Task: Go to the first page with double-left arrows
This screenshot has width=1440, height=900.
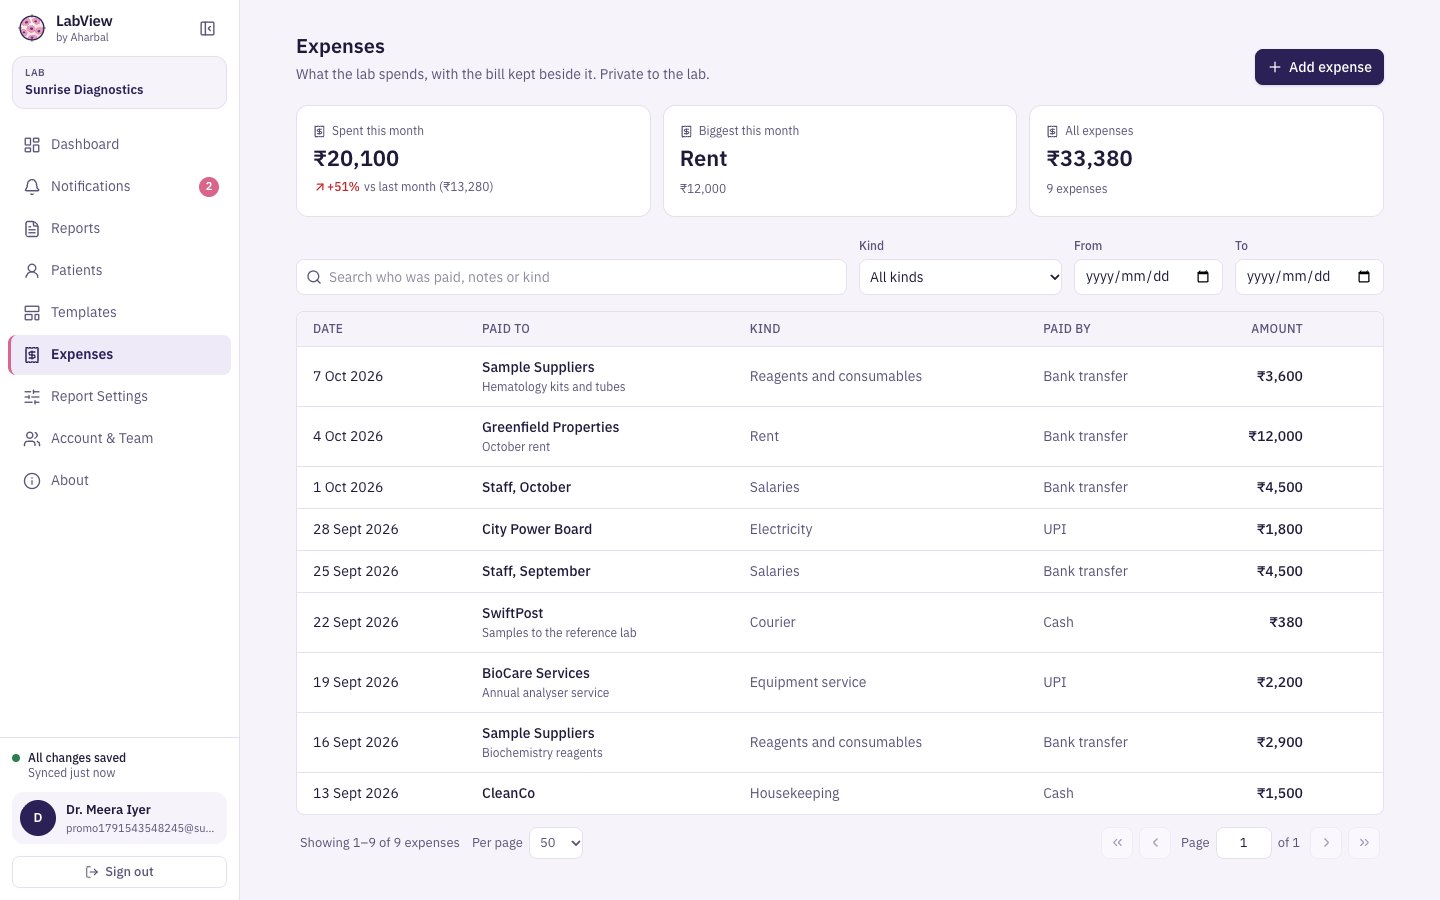Action: [x=1117, y=843]
